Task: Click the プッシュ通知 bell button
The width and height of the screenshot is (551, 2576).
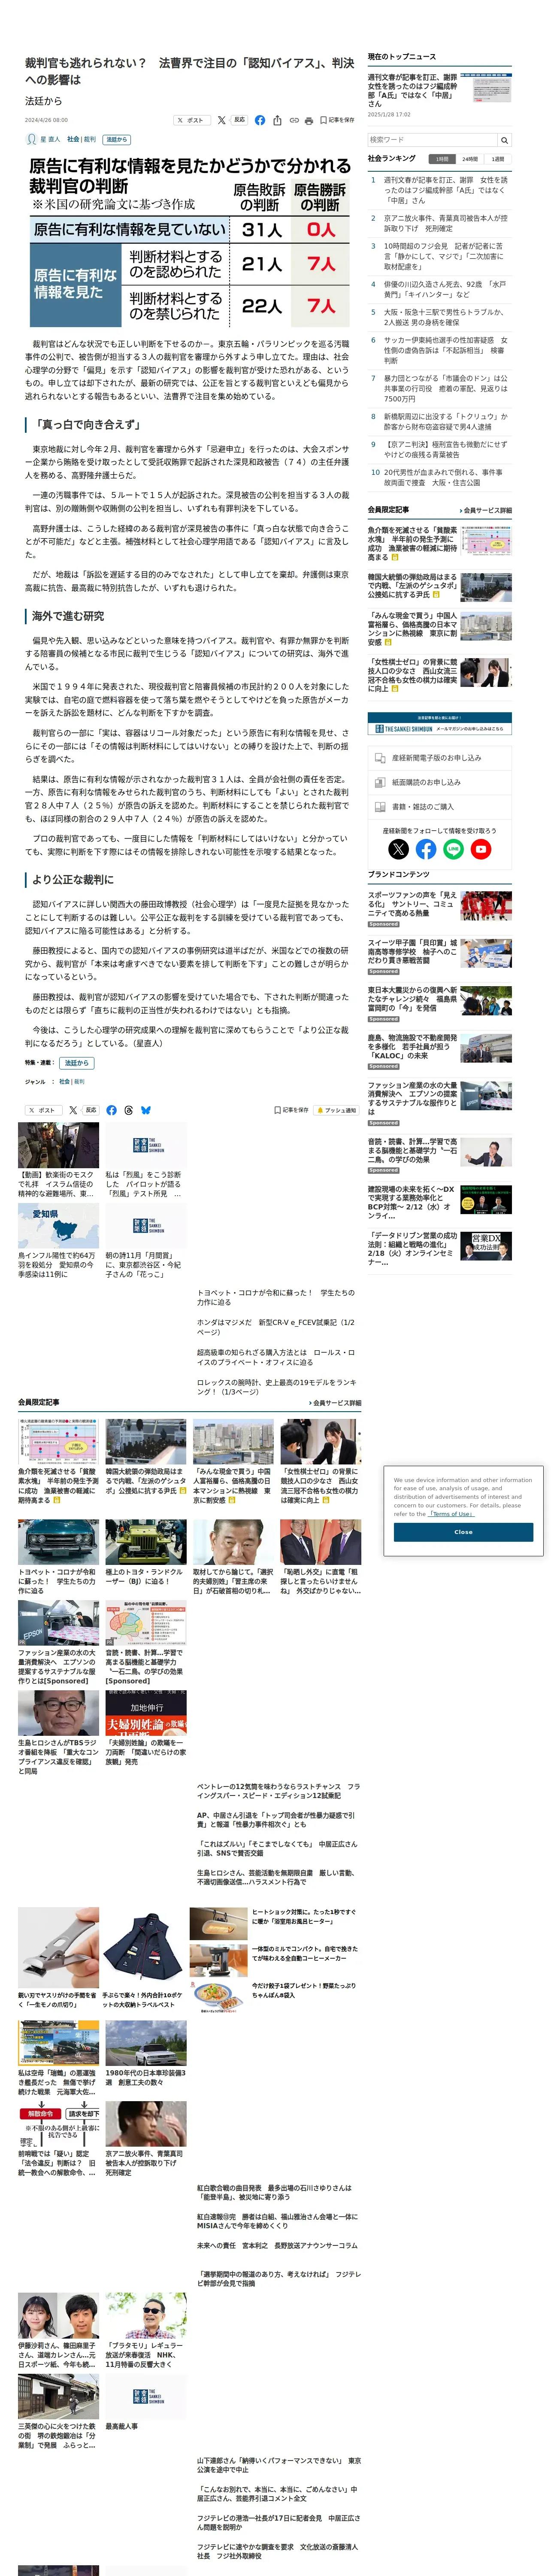Action: click(x=336, y=1110)
